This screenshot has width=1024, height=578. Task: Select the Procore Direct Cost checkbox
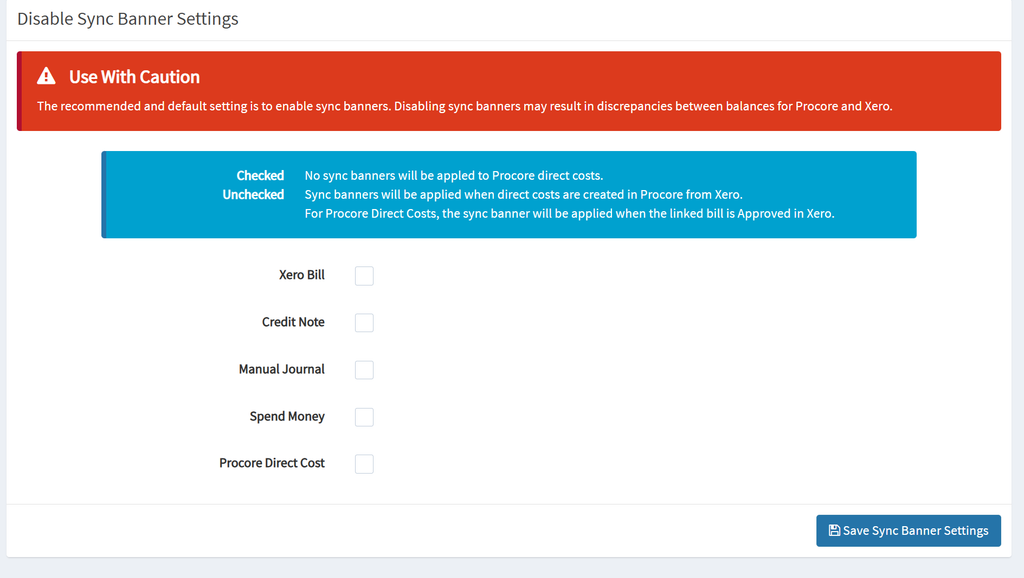pyautogui.click(x=364, y=464)
